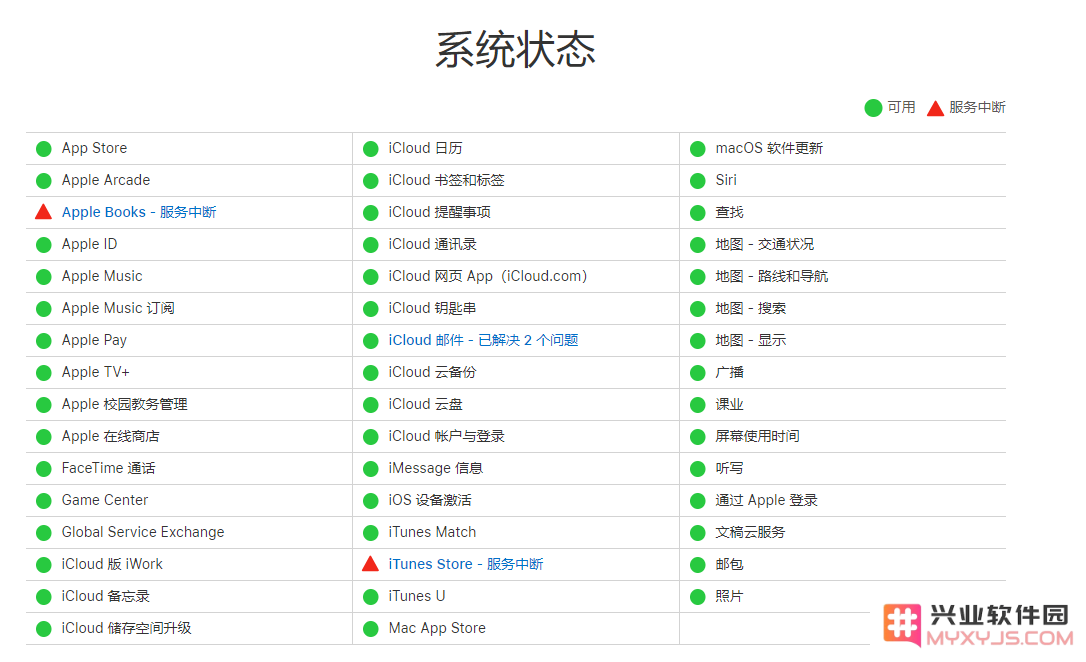Image resolution: width=1086 pixels, height=662 pixels.
Task: Select the iCloud 书签和标签 row text
Action: coord(446,180)
